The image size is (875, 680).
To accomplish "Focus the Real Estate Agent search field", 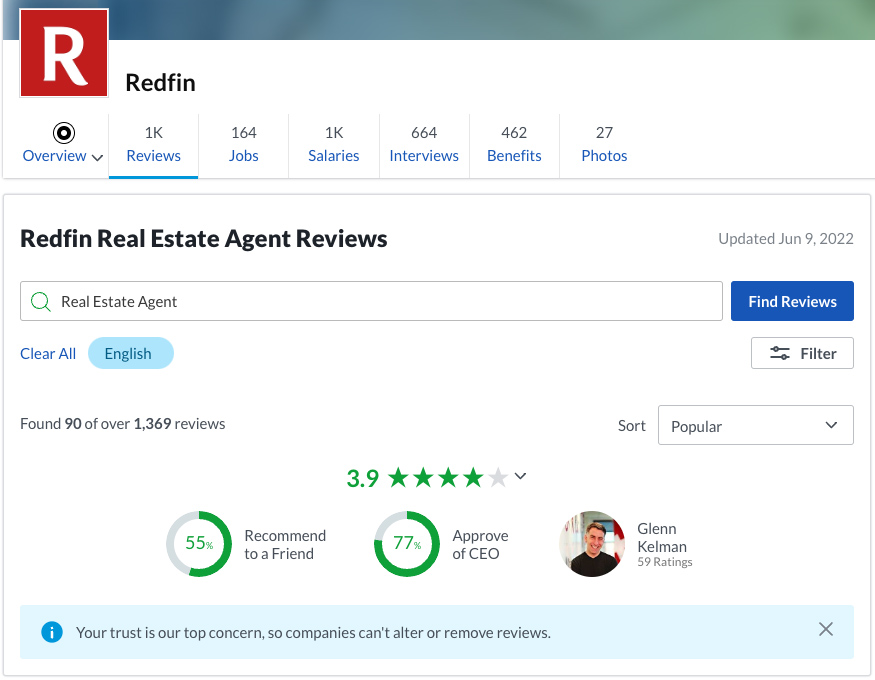I will pyautogui.click(x=371, y=301).
